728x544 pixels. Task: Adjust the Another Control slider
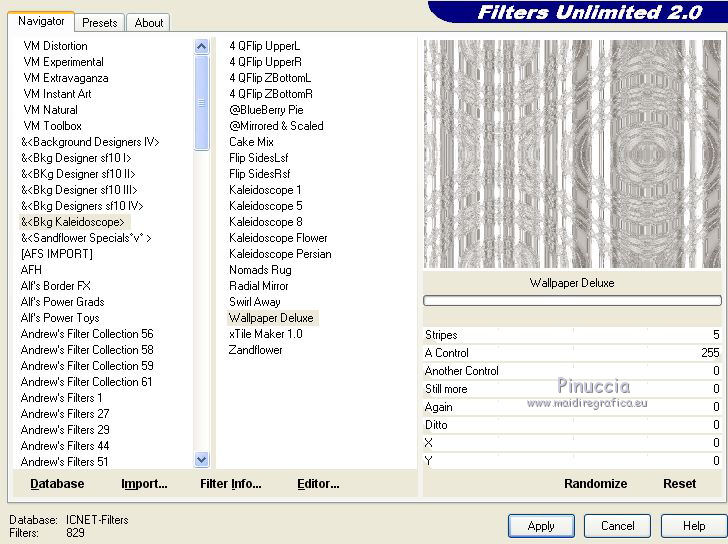coord(572,371)
